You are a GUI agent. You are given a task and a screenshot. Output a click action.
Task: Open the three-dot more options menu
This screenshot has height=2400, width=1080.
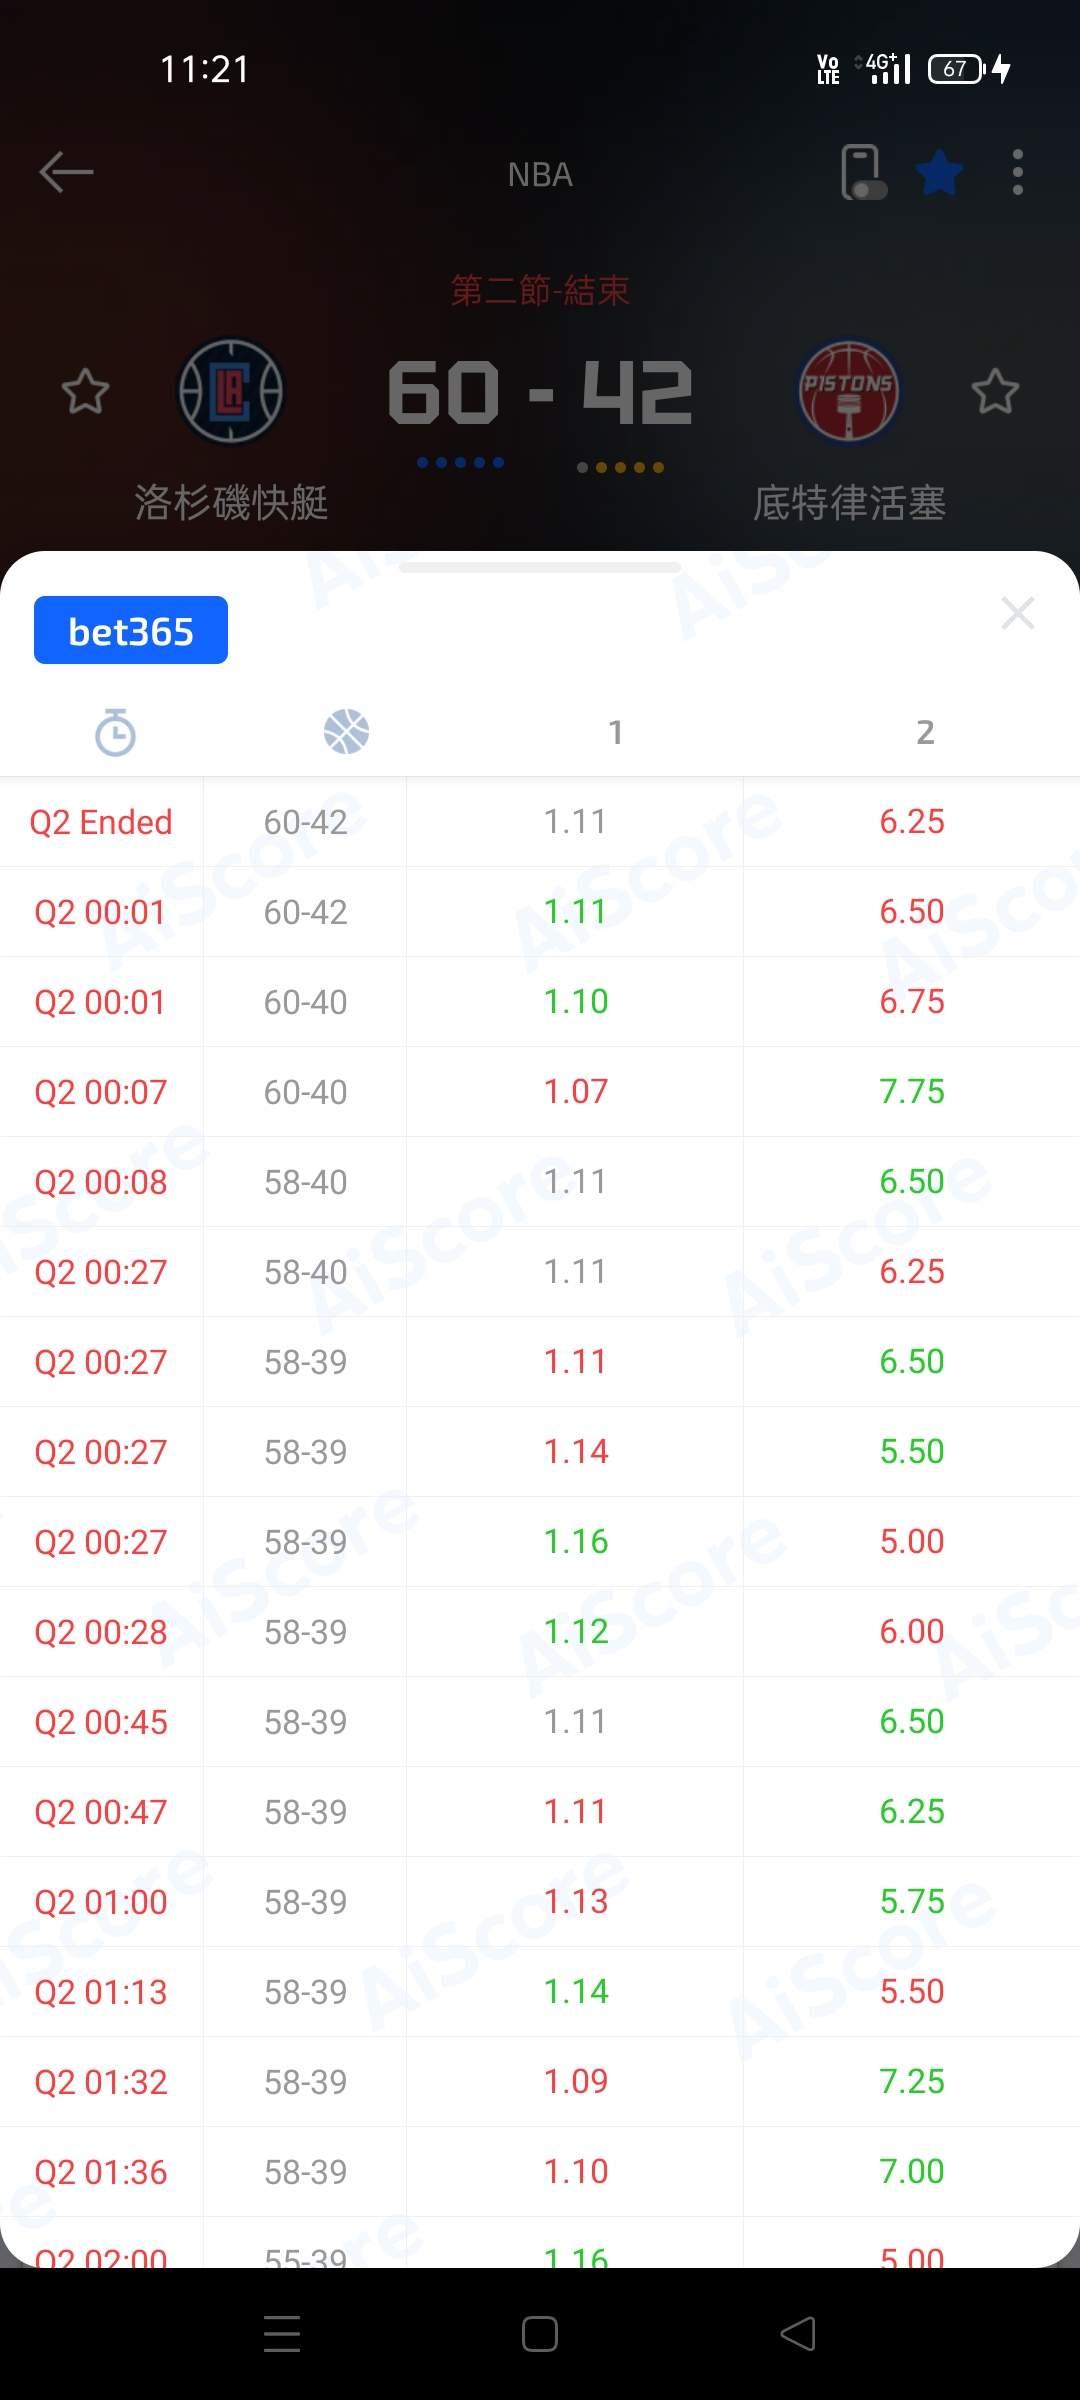[1017, 172]
